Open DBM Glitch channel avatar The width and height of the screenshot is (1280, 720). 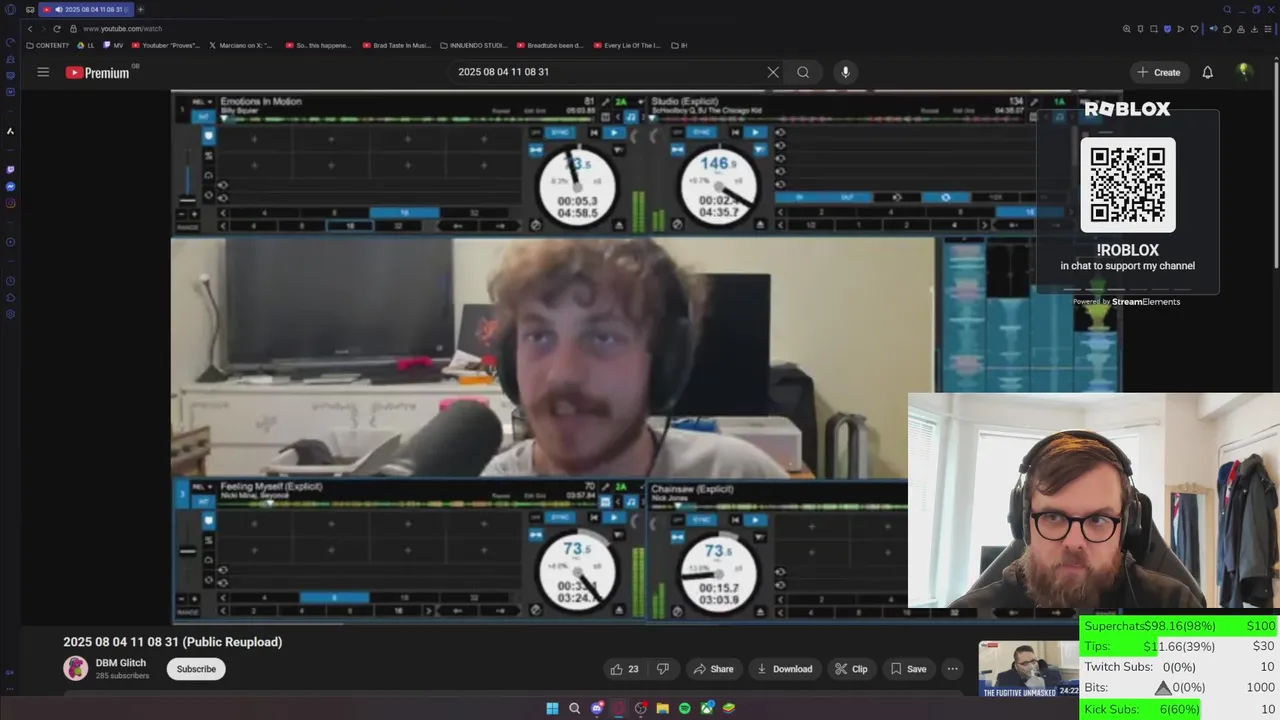pyautogui.click(x=75, y=668)
